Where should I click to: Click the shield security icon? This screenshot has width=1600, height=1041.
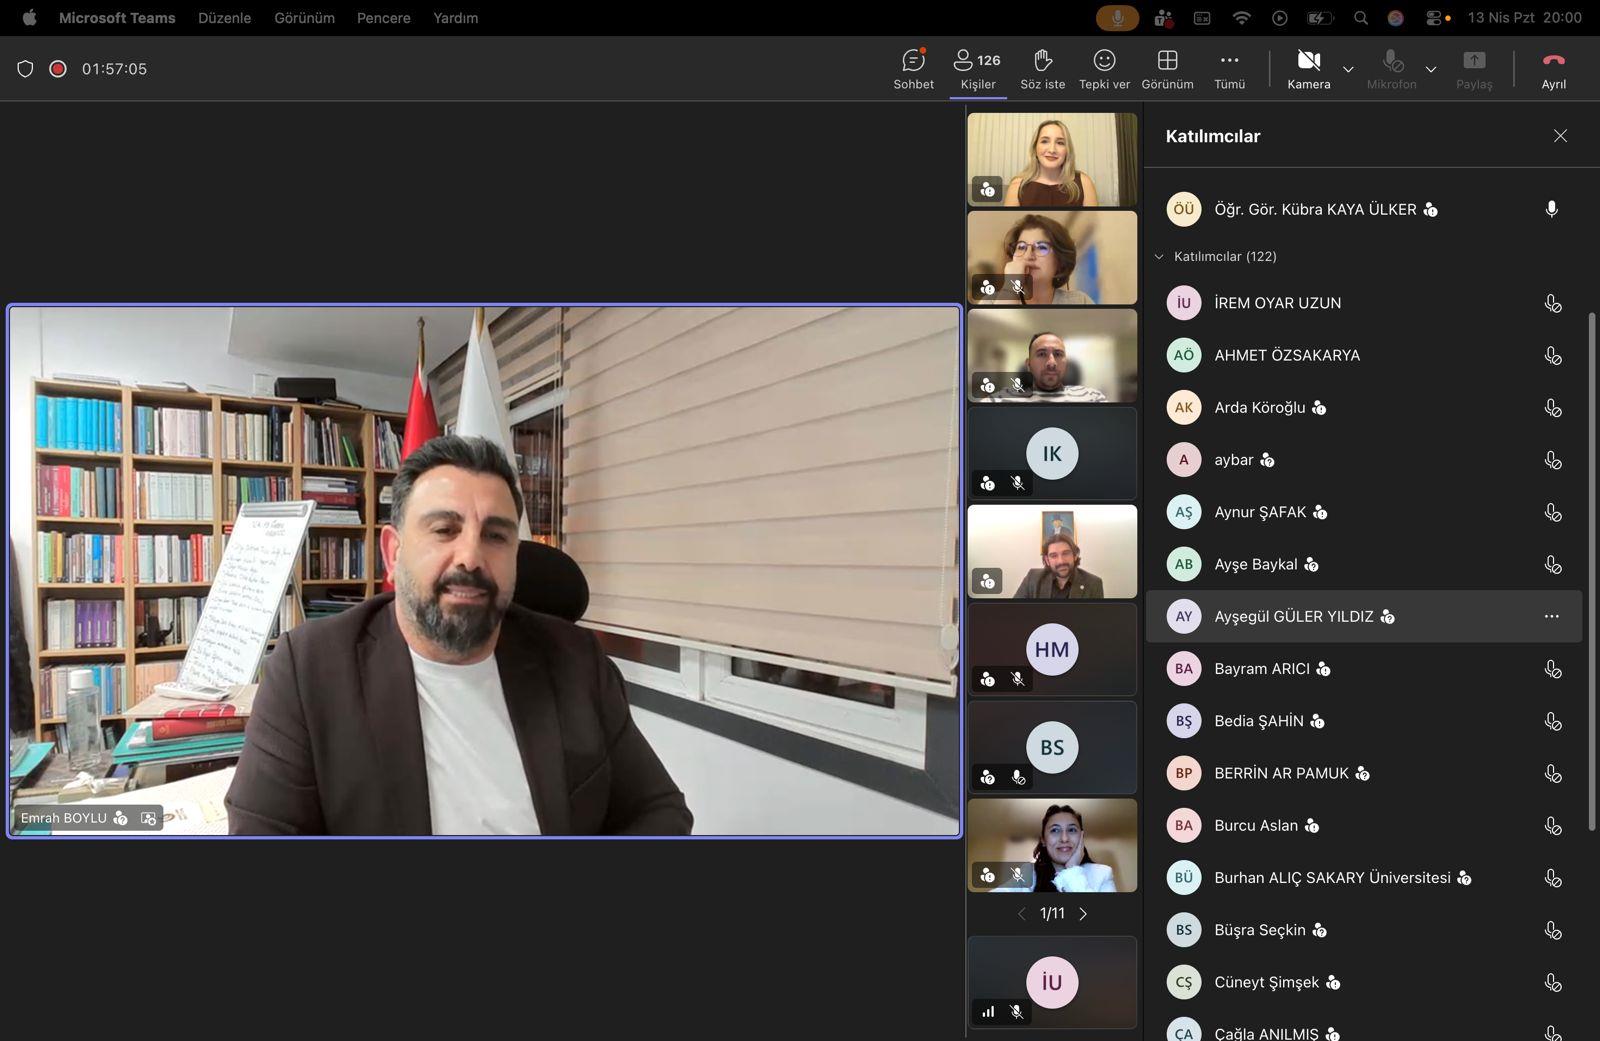[x=26, y=69]
